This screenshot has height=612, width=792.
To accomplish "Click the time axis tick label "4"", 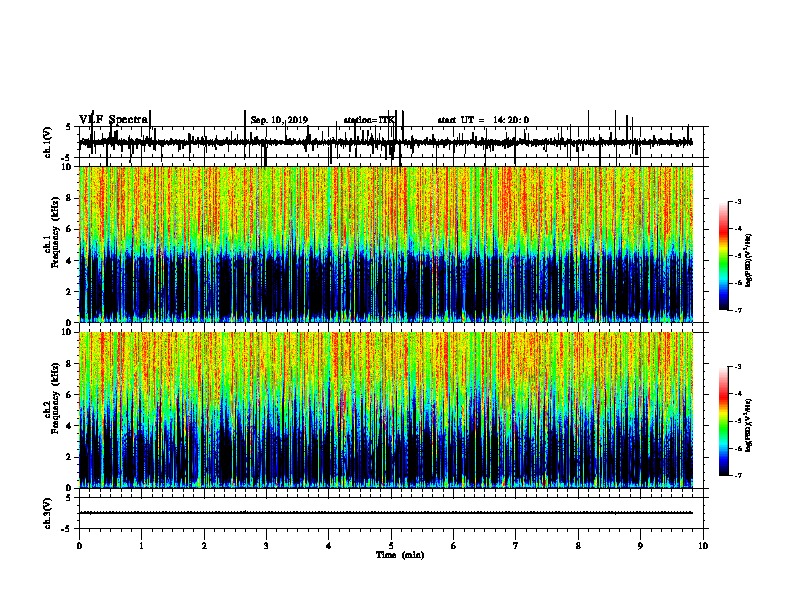I will (329, 546).
